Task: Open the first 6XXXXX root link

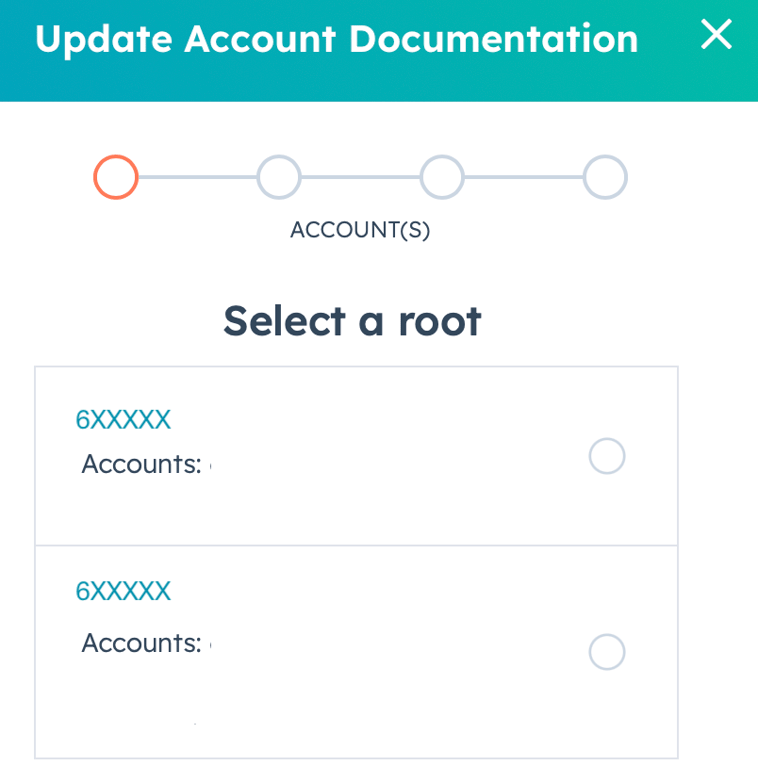Action: coord(123,420)
